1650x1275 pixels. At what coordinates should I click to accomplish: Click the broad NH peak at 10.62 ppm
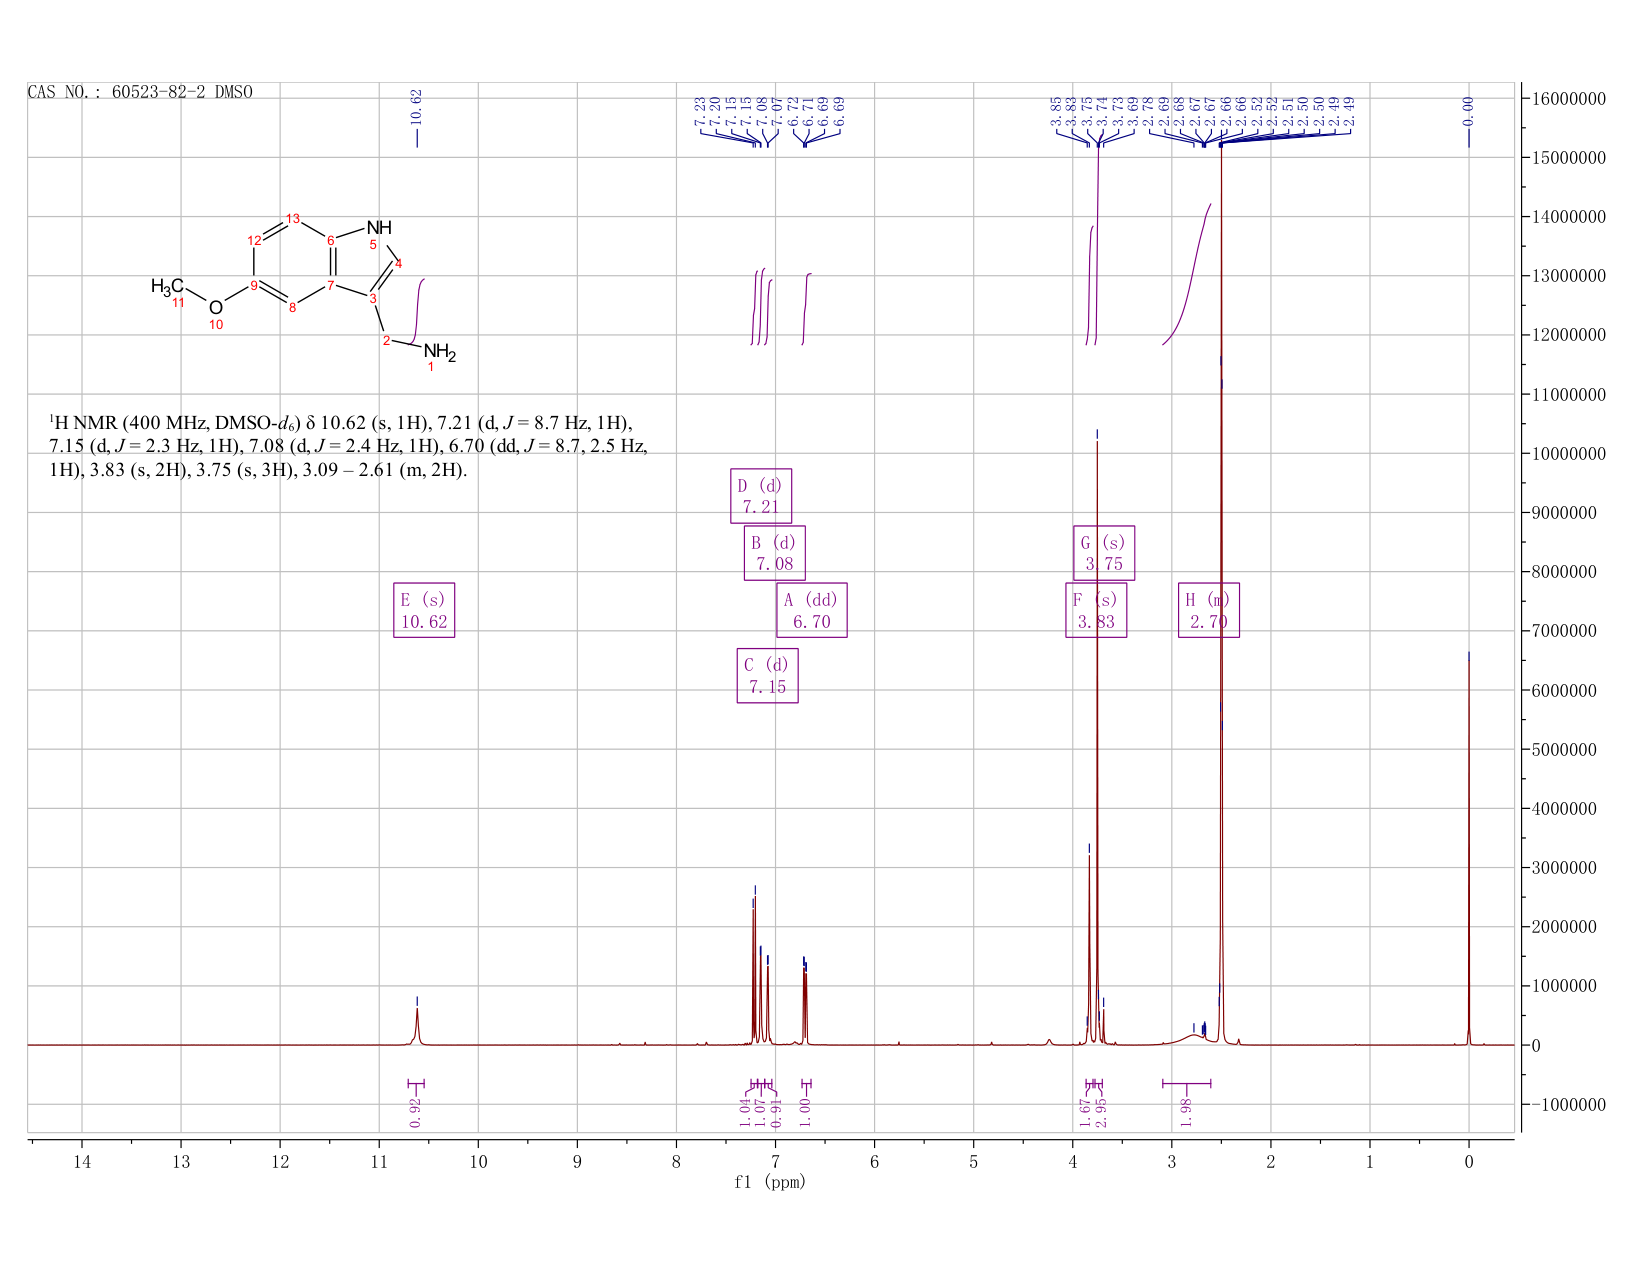pyautogui.click(x=417, y=1026)
